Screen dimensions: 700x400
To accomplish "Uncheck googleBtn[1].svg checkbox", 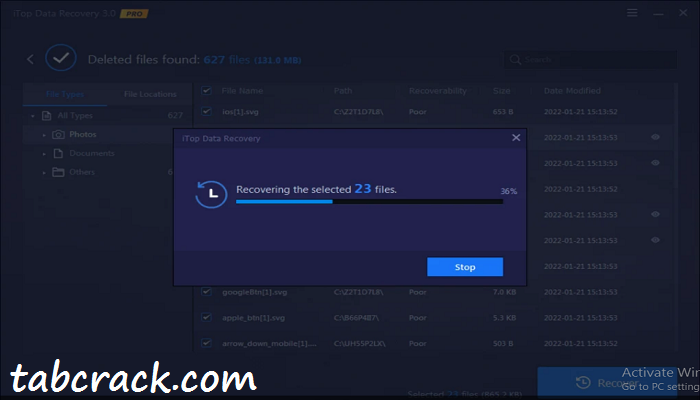I will pos(206,292).
